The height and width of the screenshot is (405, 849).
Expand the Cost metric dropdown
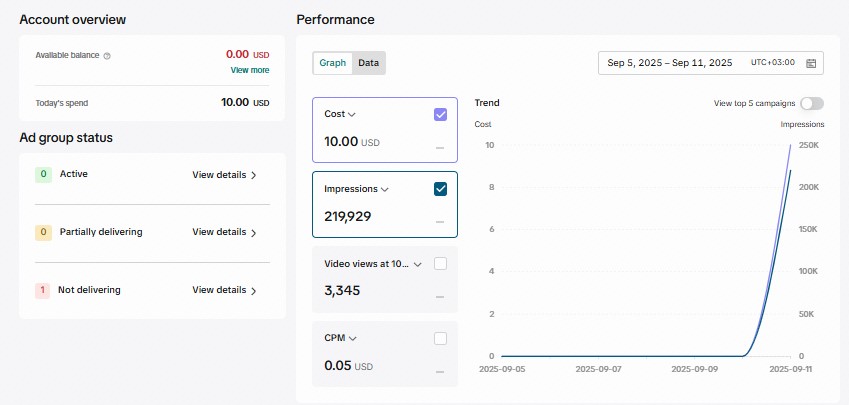(352, 115)
